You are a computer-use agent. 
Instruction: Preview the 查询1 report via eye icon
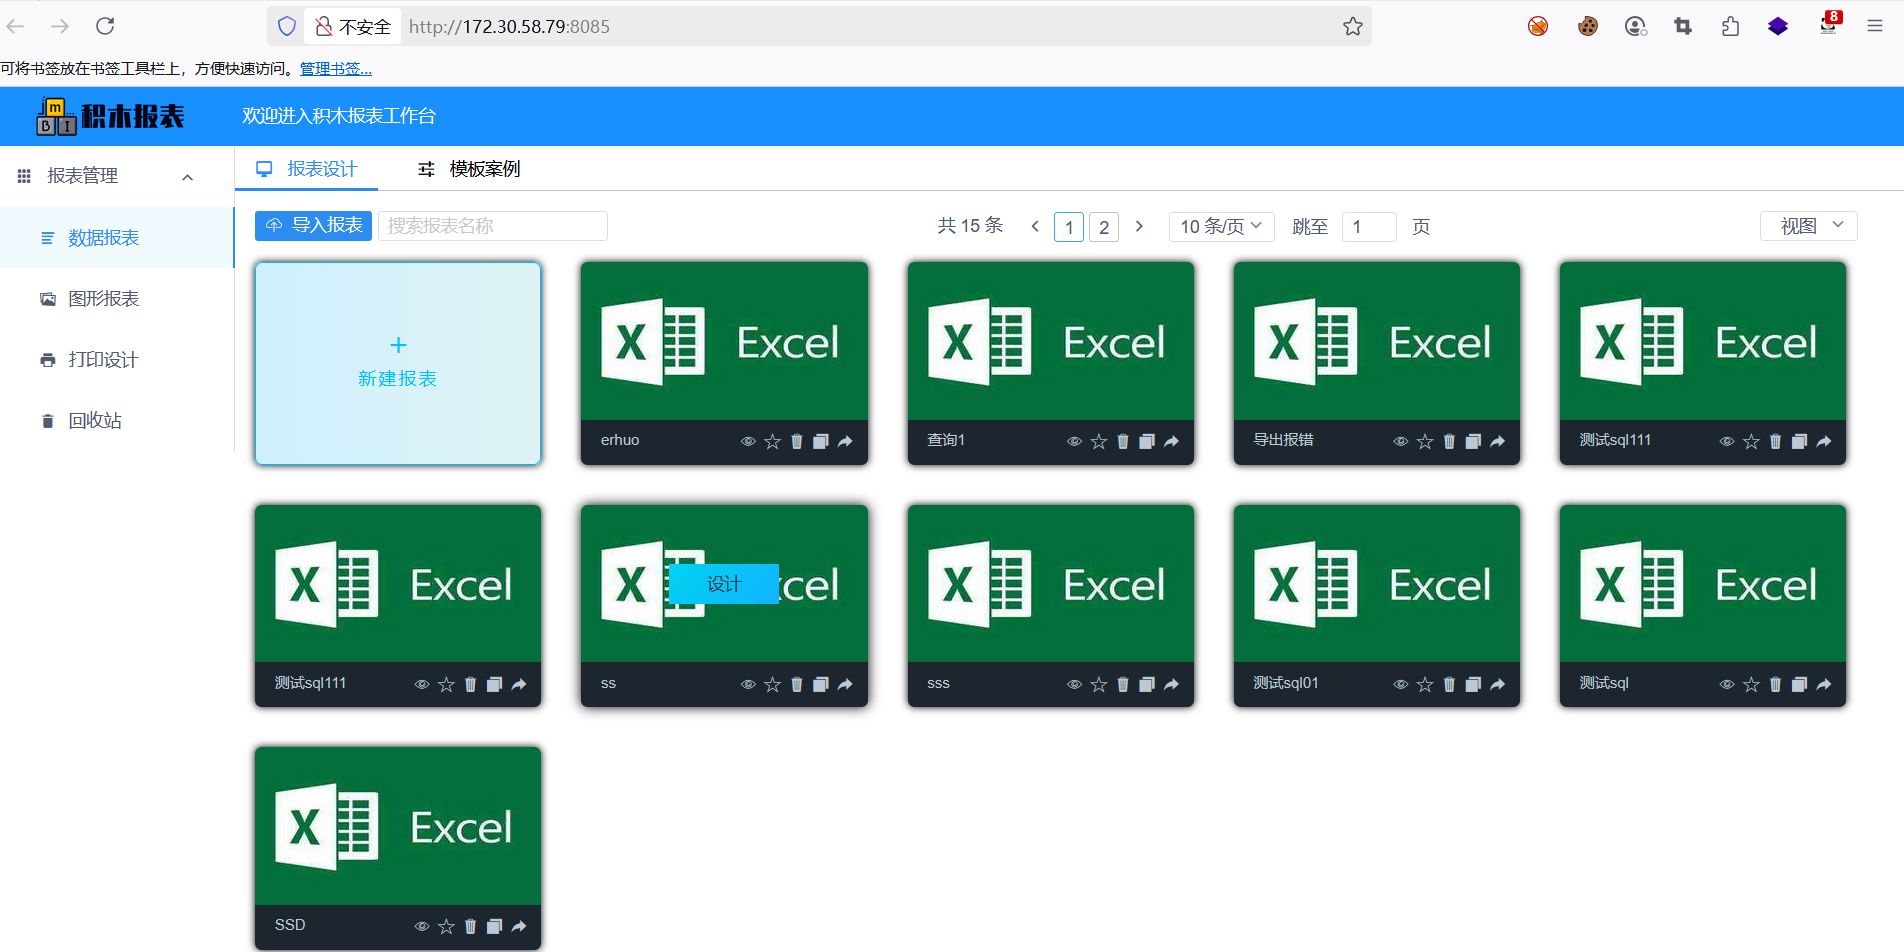click(1074, 442)
